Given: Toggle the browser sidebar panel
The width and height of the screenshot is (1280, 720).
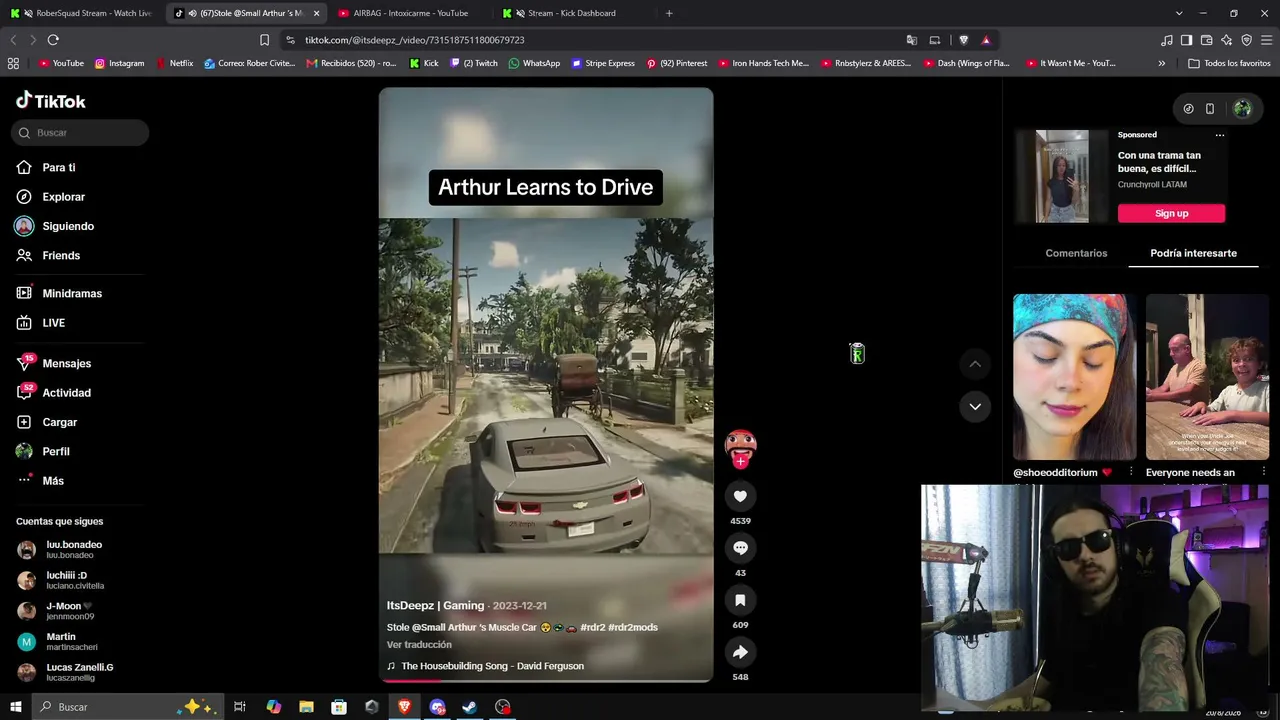Looking at the screenshot, I should 1186,40.
